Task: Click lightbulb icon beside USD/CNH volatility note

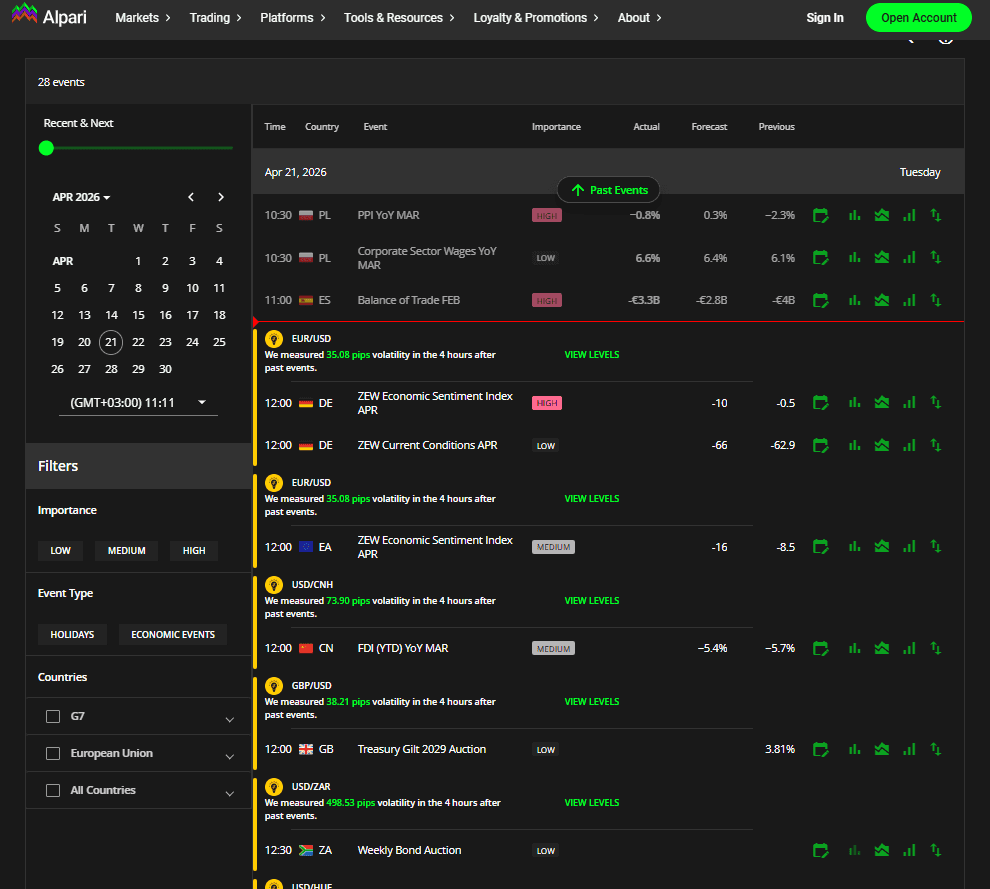Action: coord(273,586)
